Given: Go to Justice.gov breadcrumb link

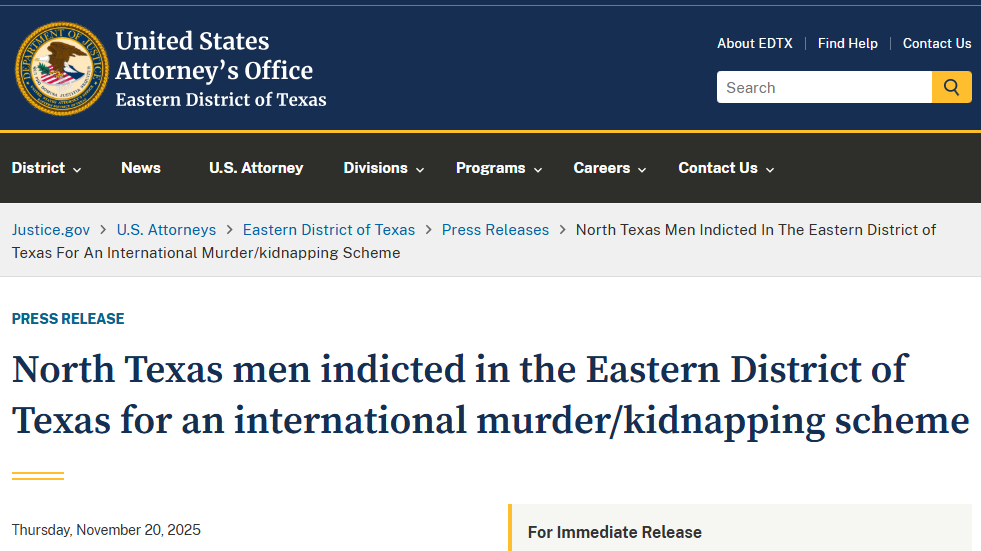Looking at the screenshot, I should tap(51, 230).
